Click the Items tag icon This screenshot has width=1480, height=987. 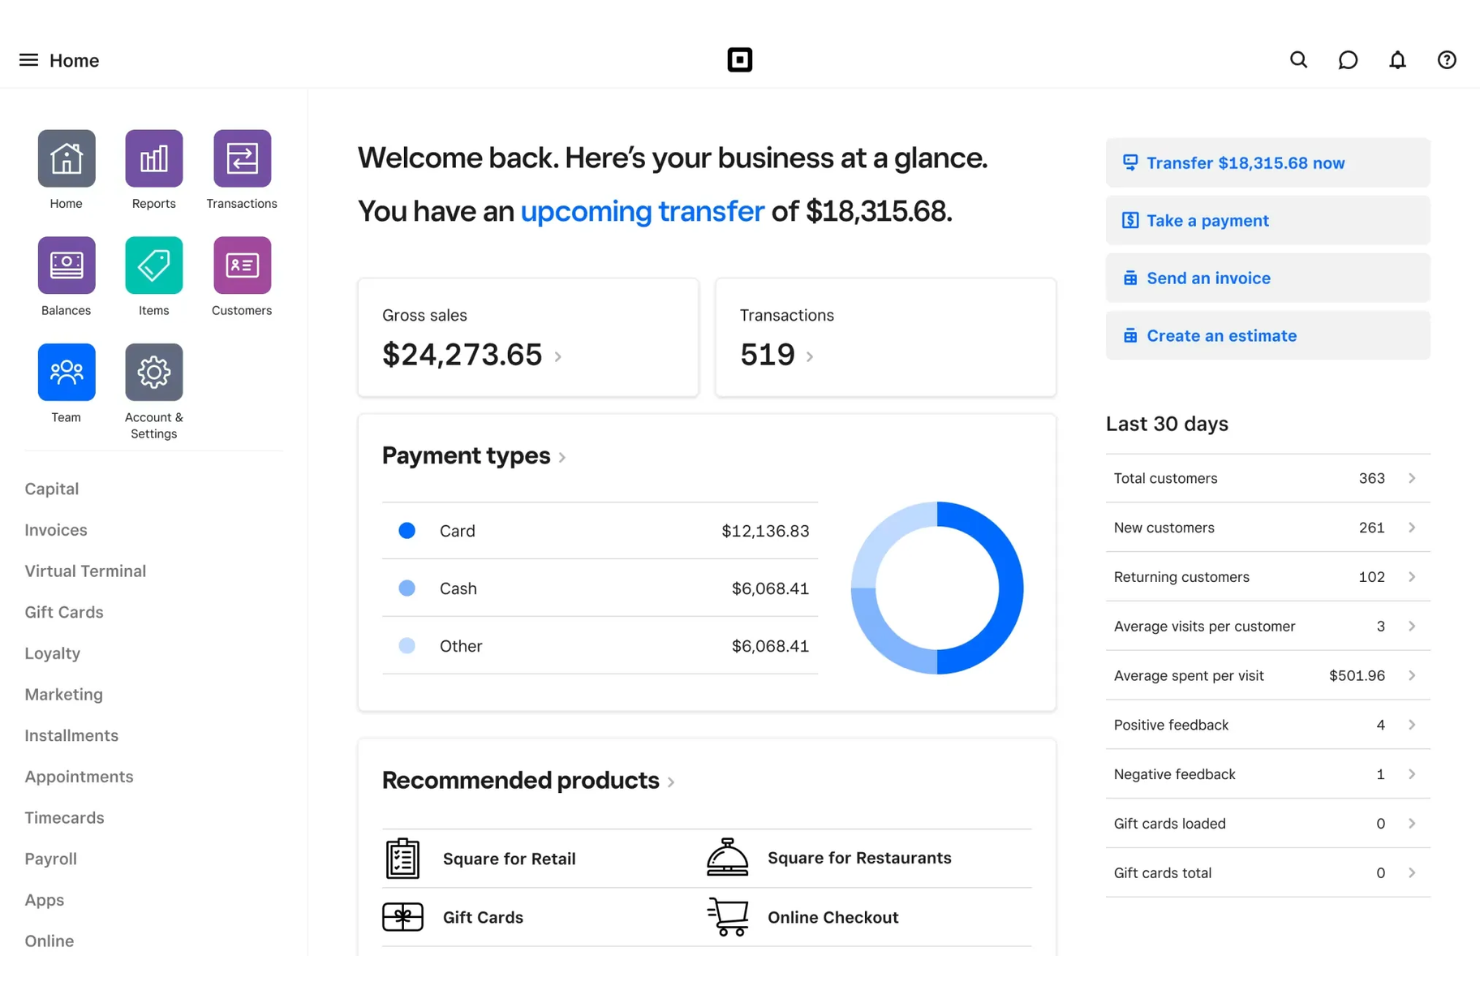pyautogui.click(x=153, y=265)
